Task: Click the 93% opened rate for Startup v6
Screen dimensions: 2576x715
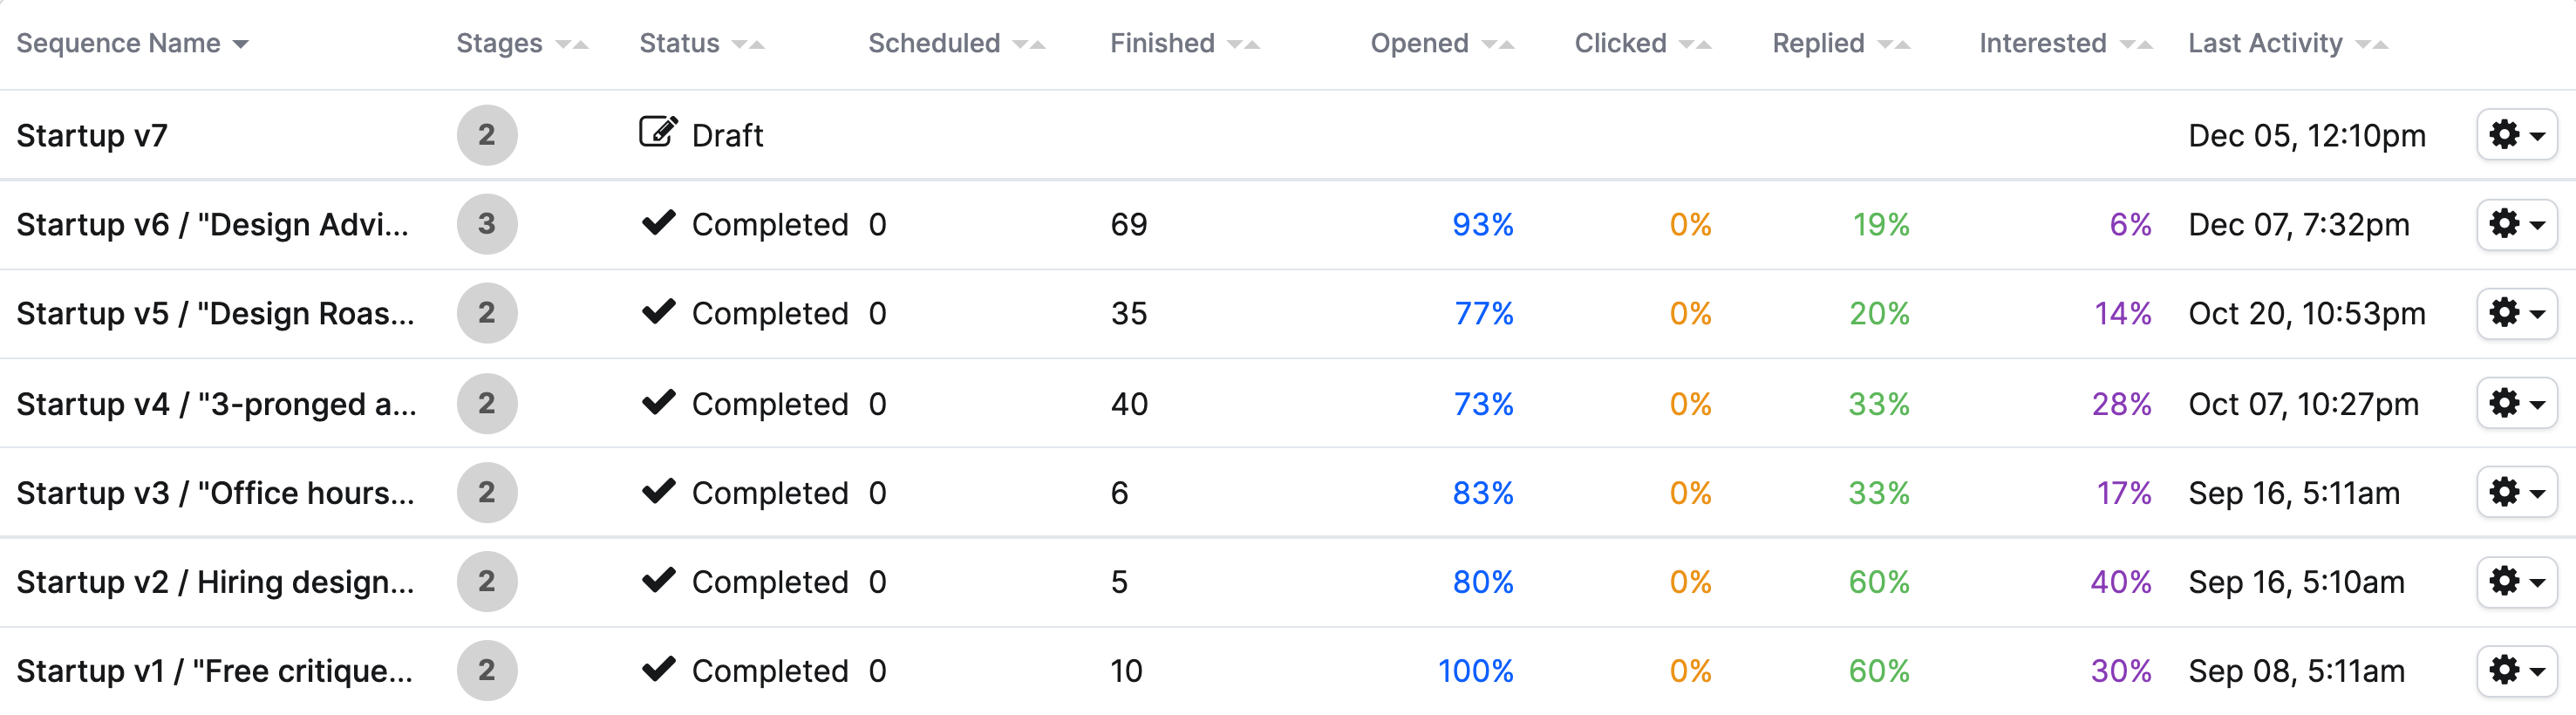Action: point(1482,225)
